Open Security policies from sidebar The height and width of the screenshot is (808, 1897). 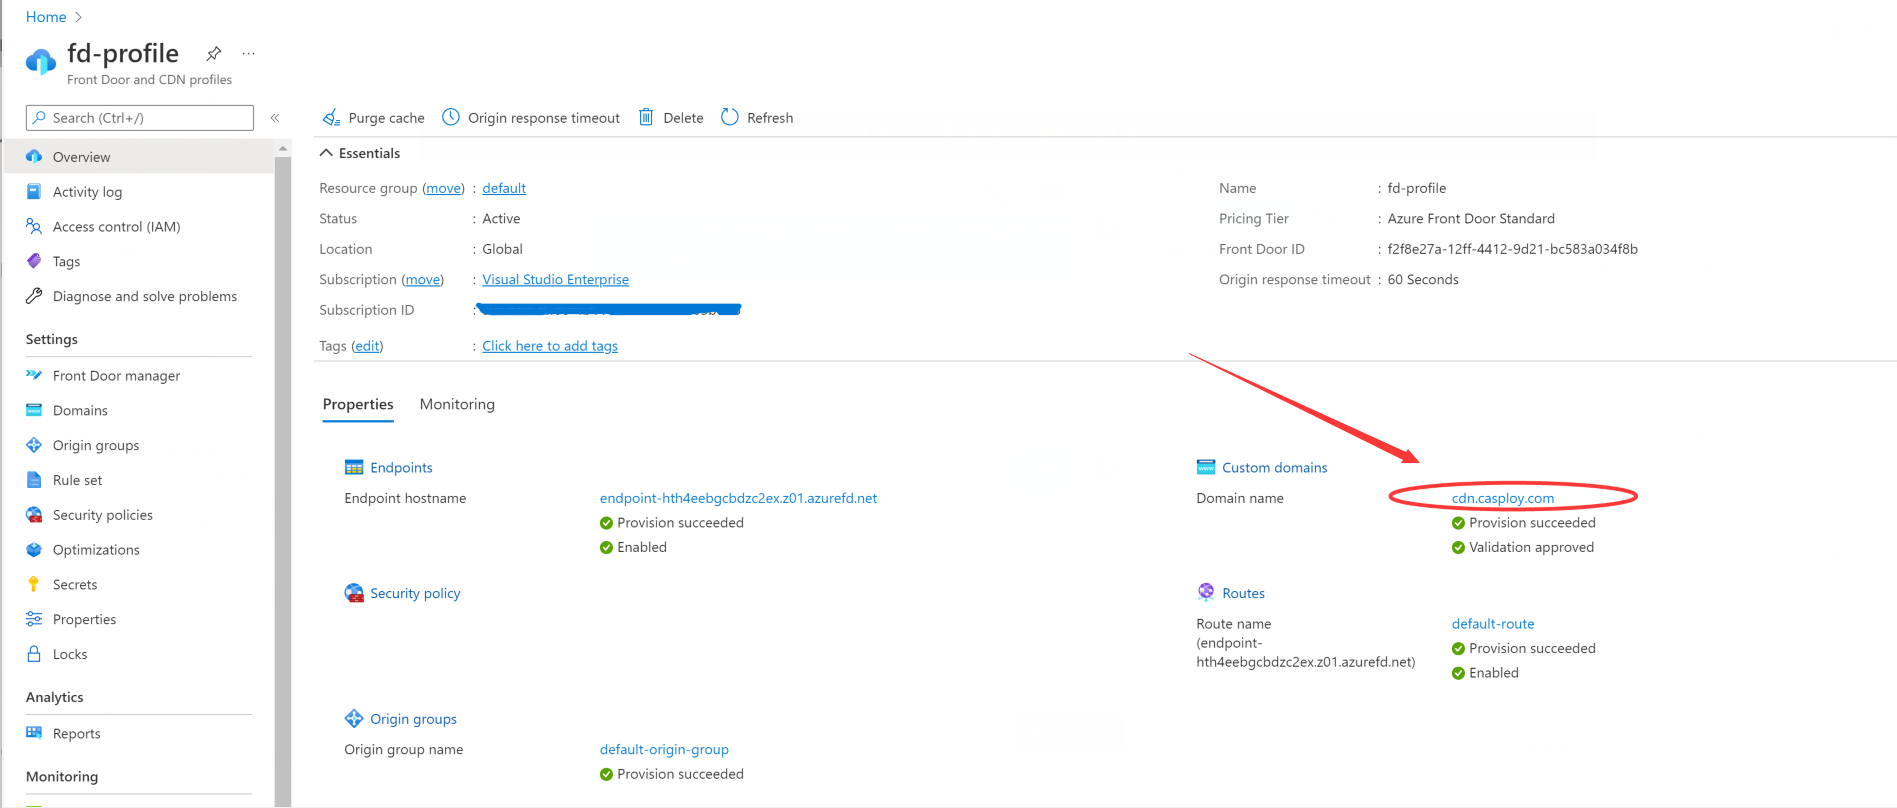[x=102, y=515]
